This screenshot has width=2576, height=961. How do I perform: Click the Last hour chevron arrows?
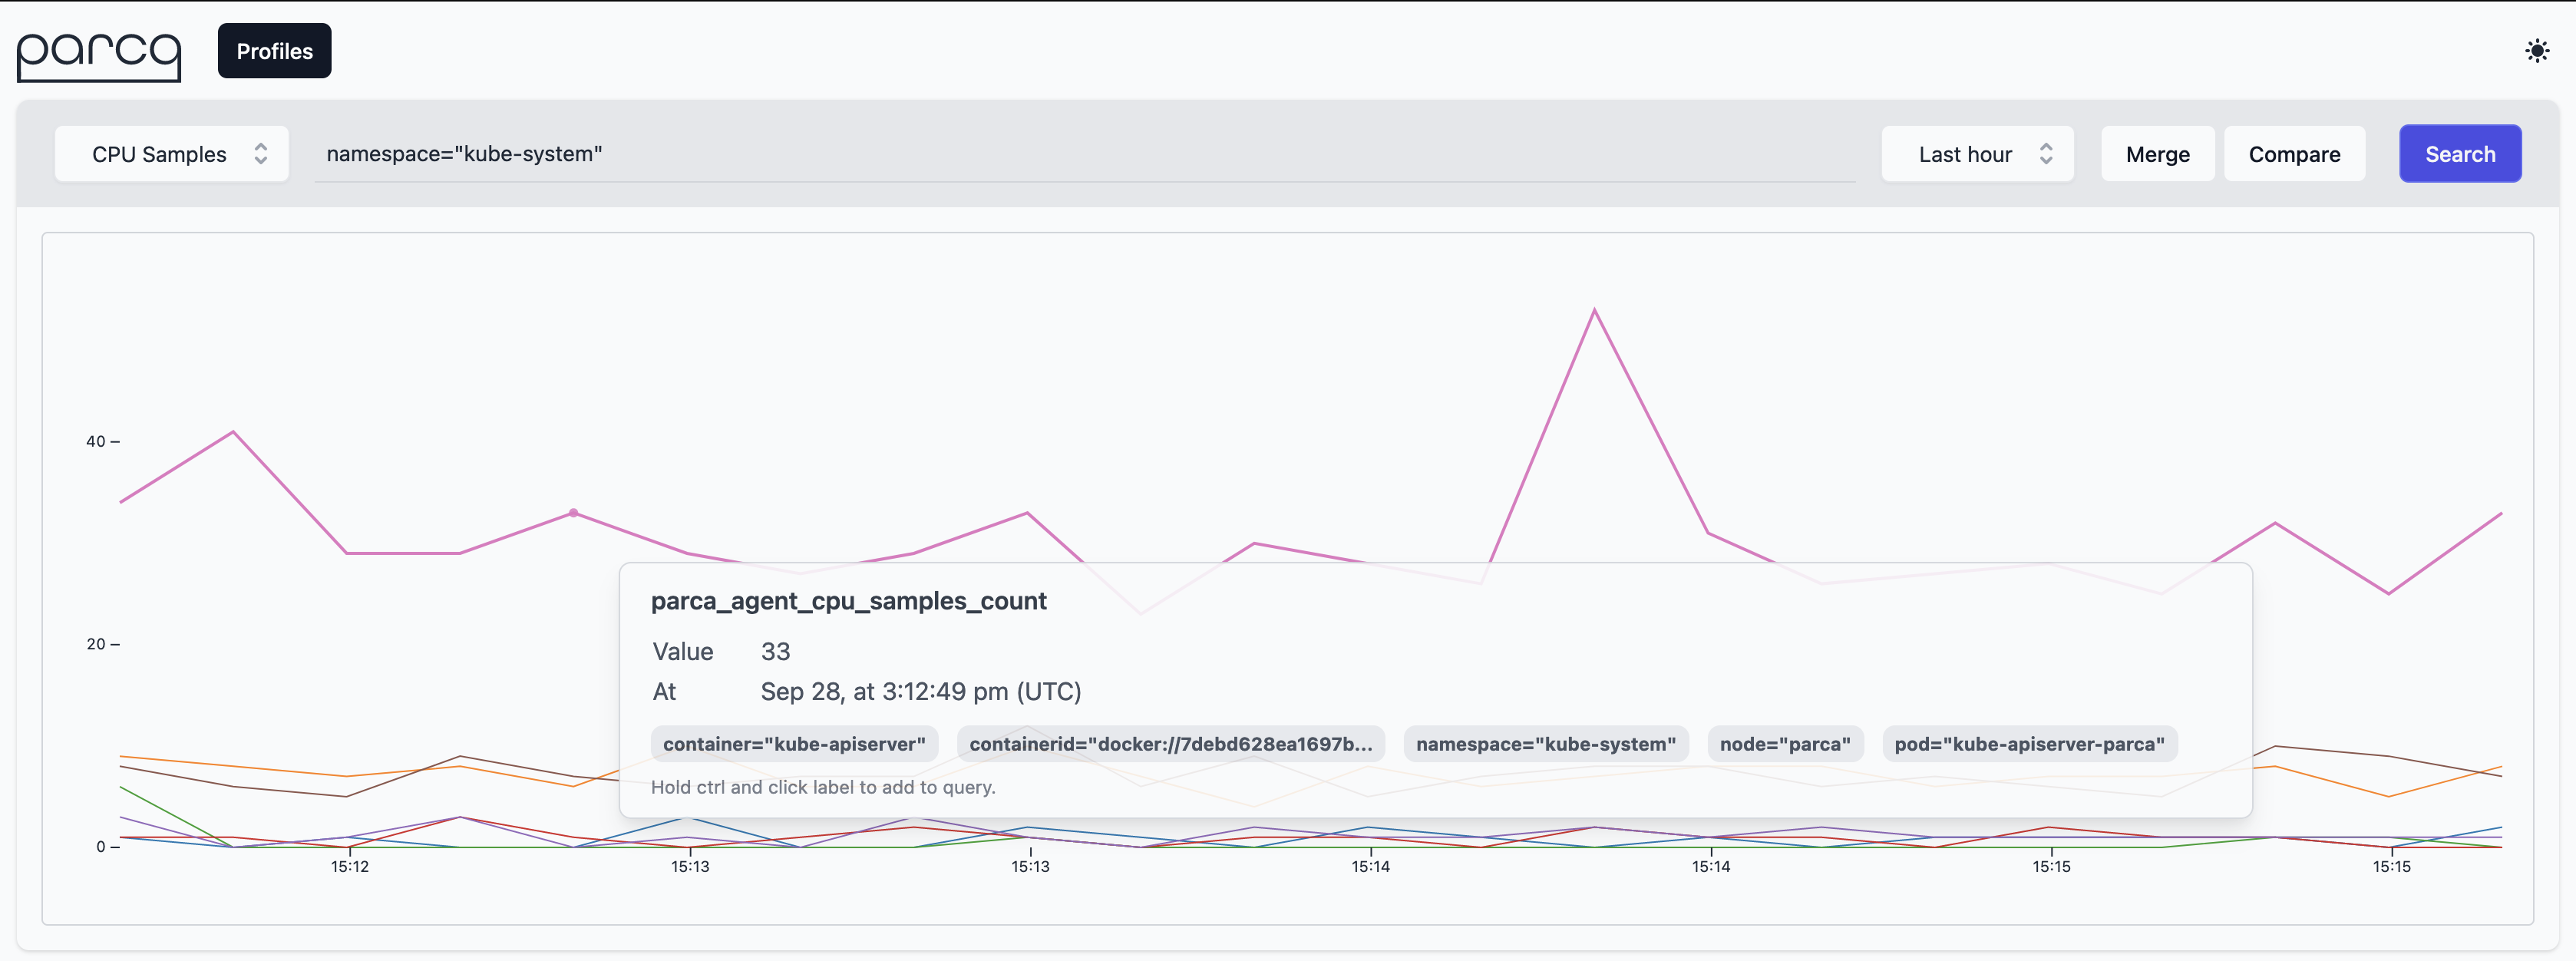[x=2046, y=154]
